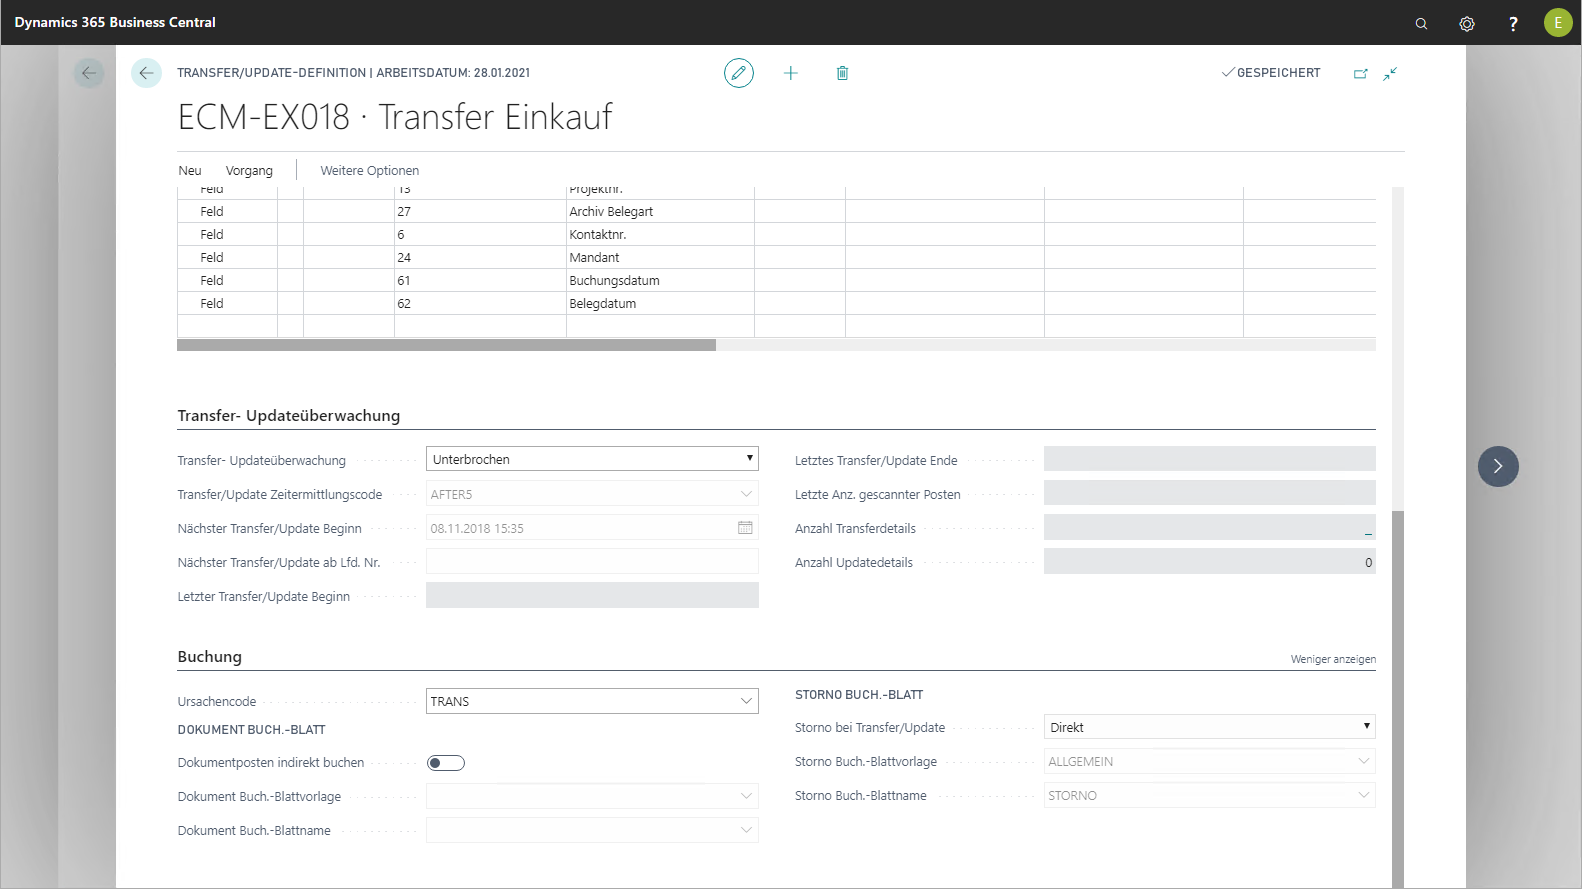This screenshot has height=889, width=1582.
Task: Click the pencil edit icon
Action: point(738,73)
